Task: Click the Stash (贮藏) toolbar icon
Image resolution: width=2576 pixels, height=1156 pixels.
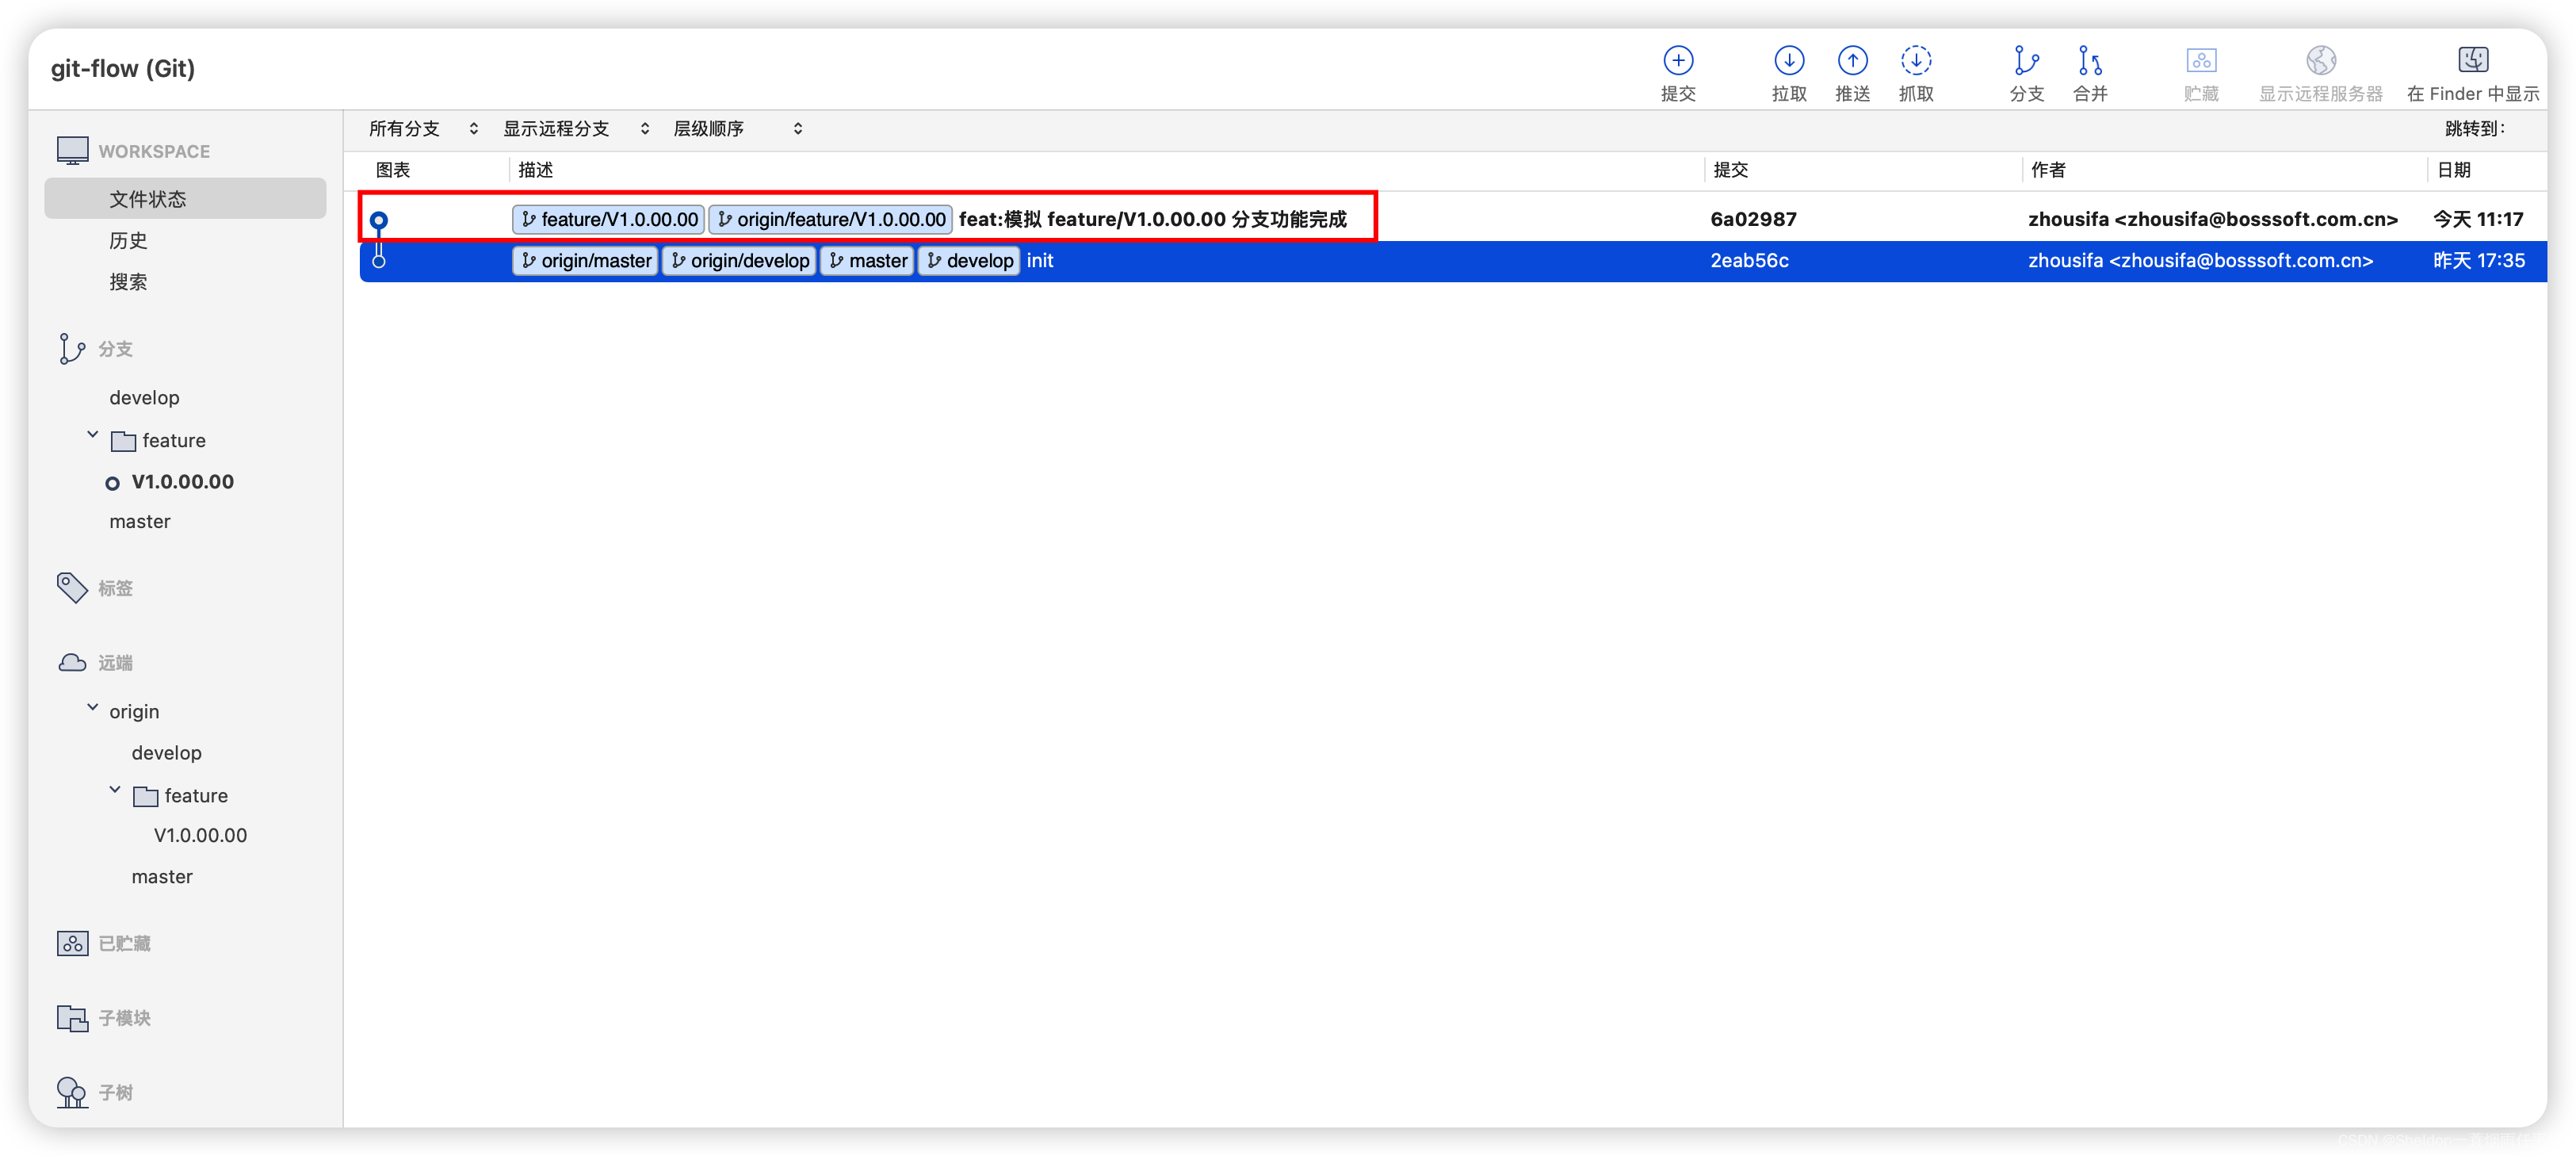Action: [x=2200, y=61]
